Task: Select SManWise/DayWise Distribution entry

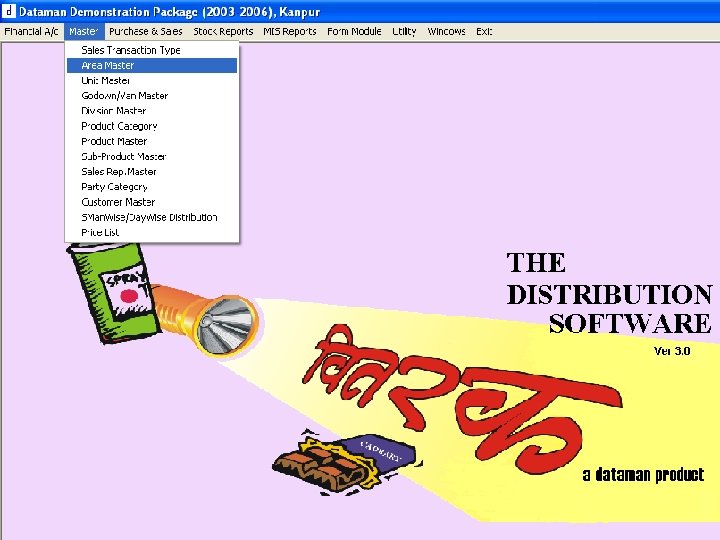Action: (x=152, y=217)
